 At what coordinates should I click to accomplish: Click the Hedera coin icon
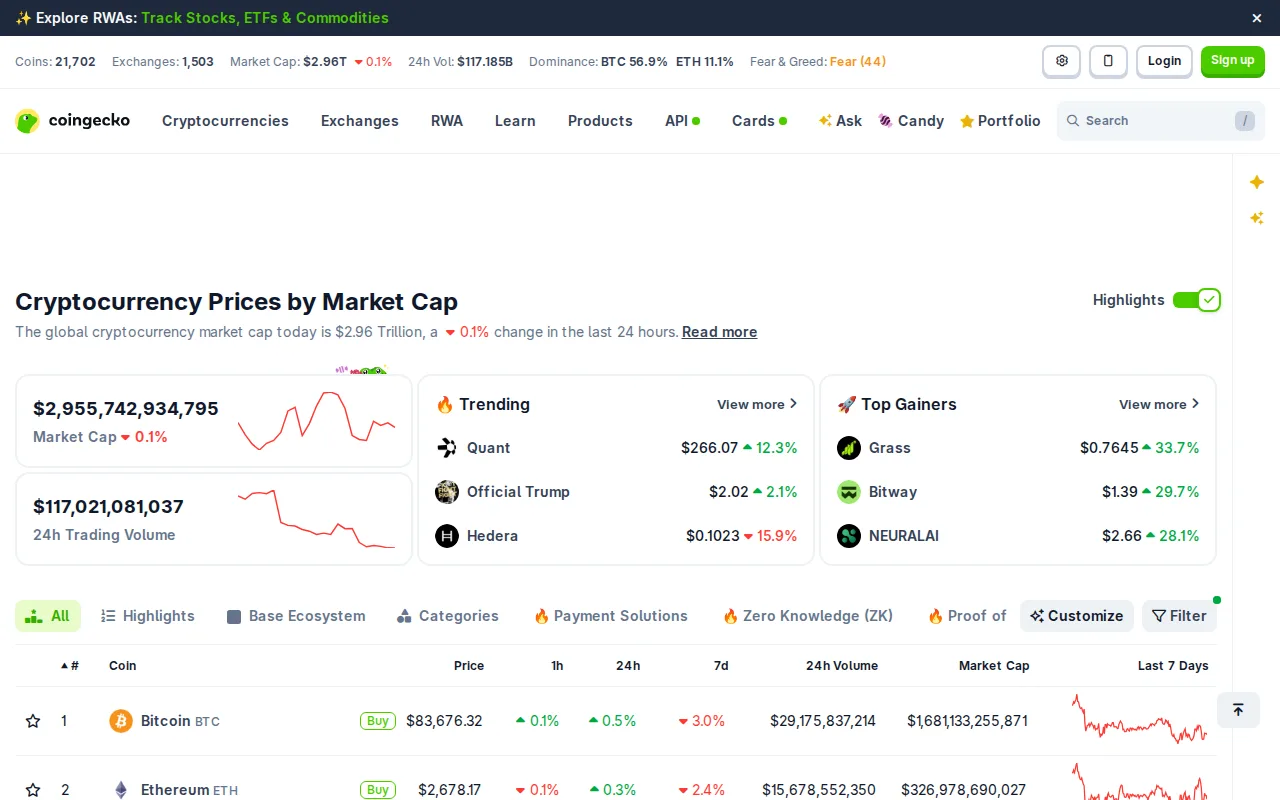(x=447, y=536)
